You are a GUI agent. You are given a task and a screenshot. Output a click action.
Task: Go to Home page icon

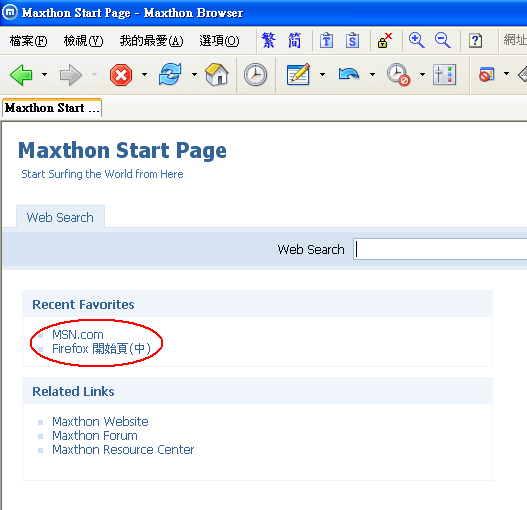217,74
